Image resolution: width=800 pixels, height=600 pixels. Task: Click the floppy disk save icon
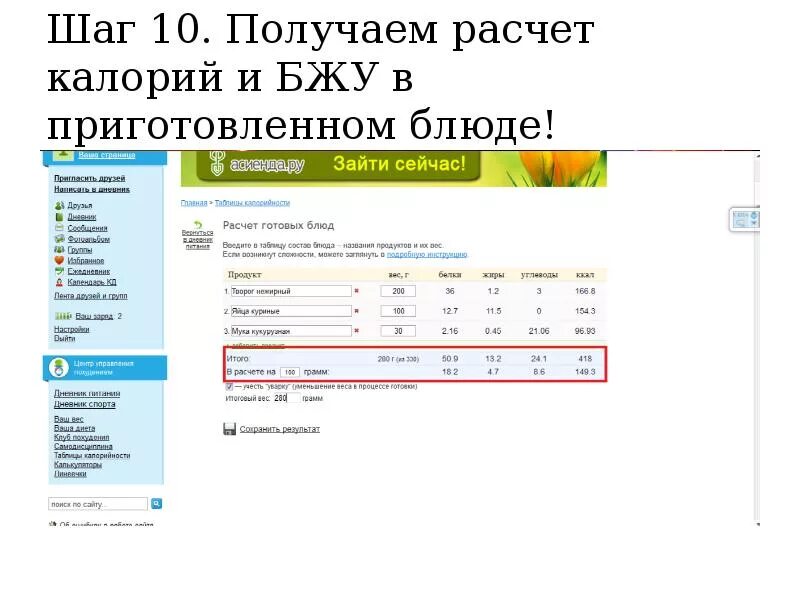click(230, 429)
